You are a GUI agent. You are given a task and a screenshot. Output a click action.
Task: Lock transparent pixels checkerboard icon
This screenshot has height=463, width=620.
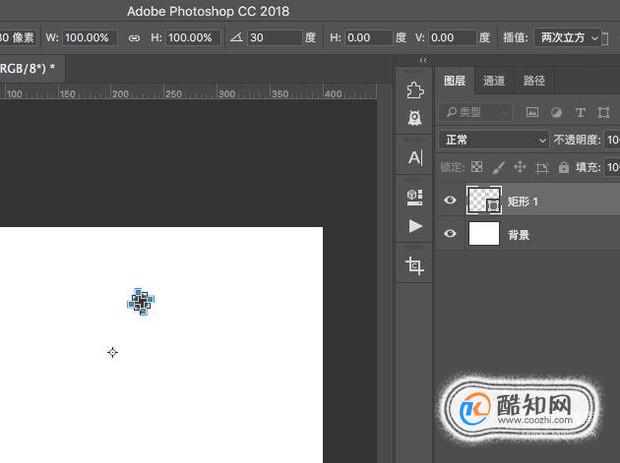476,167
